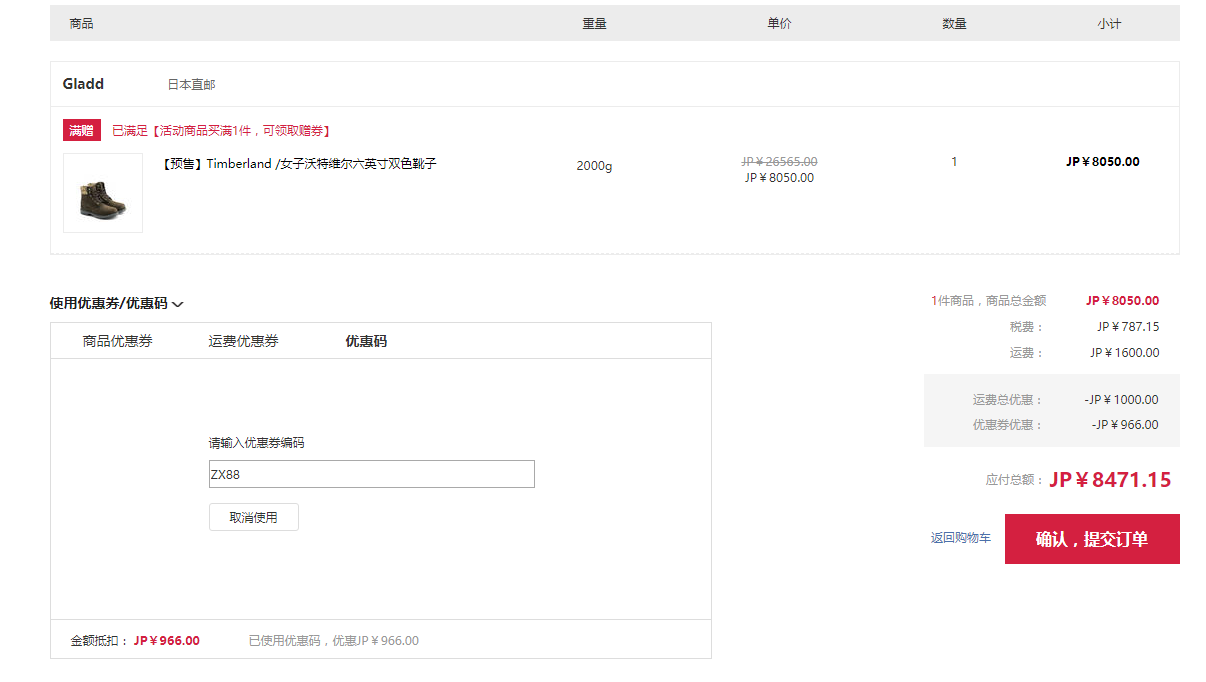Click 返回购物车 link
Viewport: 1206px width, 682px height.
coord(961,538)
